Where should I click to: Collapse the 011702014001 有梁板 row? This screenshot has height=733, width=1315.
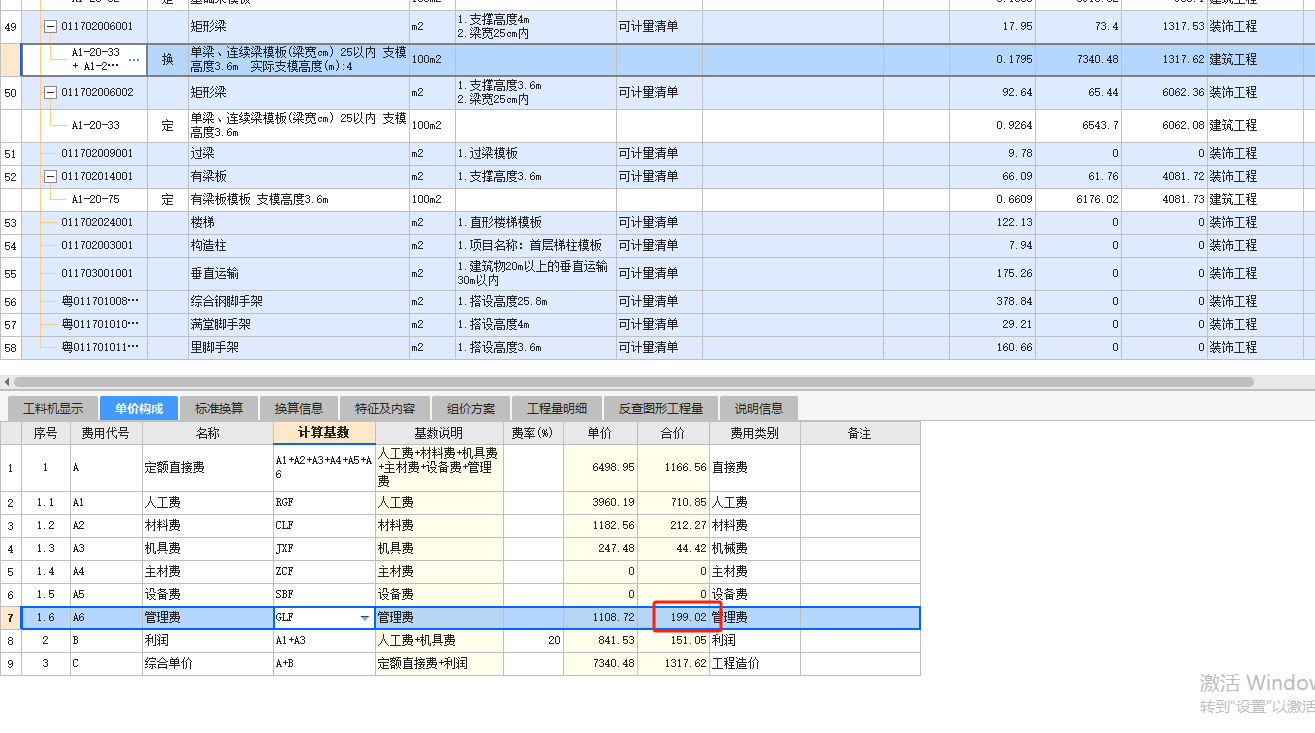(50, 176)
